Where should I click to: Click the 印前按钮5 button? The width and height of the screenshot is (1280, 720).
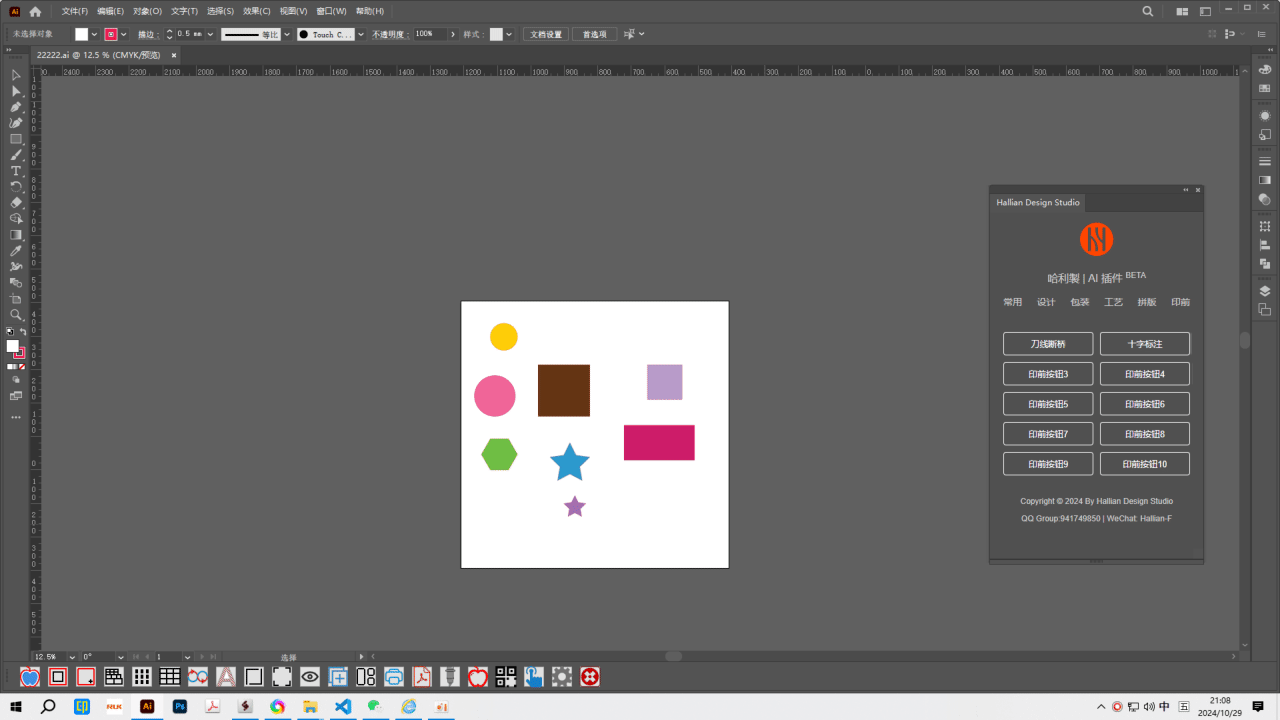1048,404
